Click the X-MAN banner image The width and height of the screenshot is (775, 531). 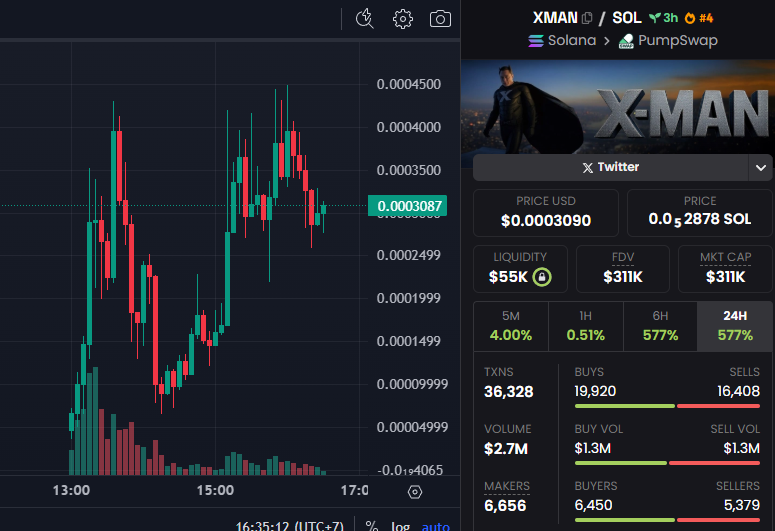coord(617,107)
